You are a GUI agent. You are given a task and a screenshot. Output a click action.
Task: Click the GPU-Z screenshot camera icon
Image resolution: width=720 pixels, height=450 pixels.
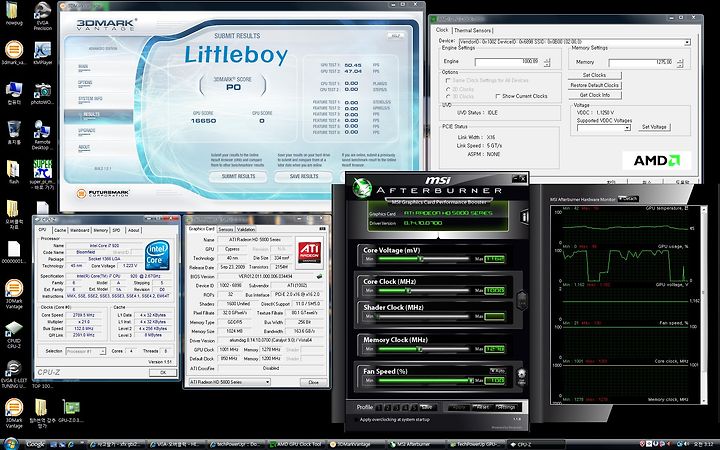(x=322, y=228)
